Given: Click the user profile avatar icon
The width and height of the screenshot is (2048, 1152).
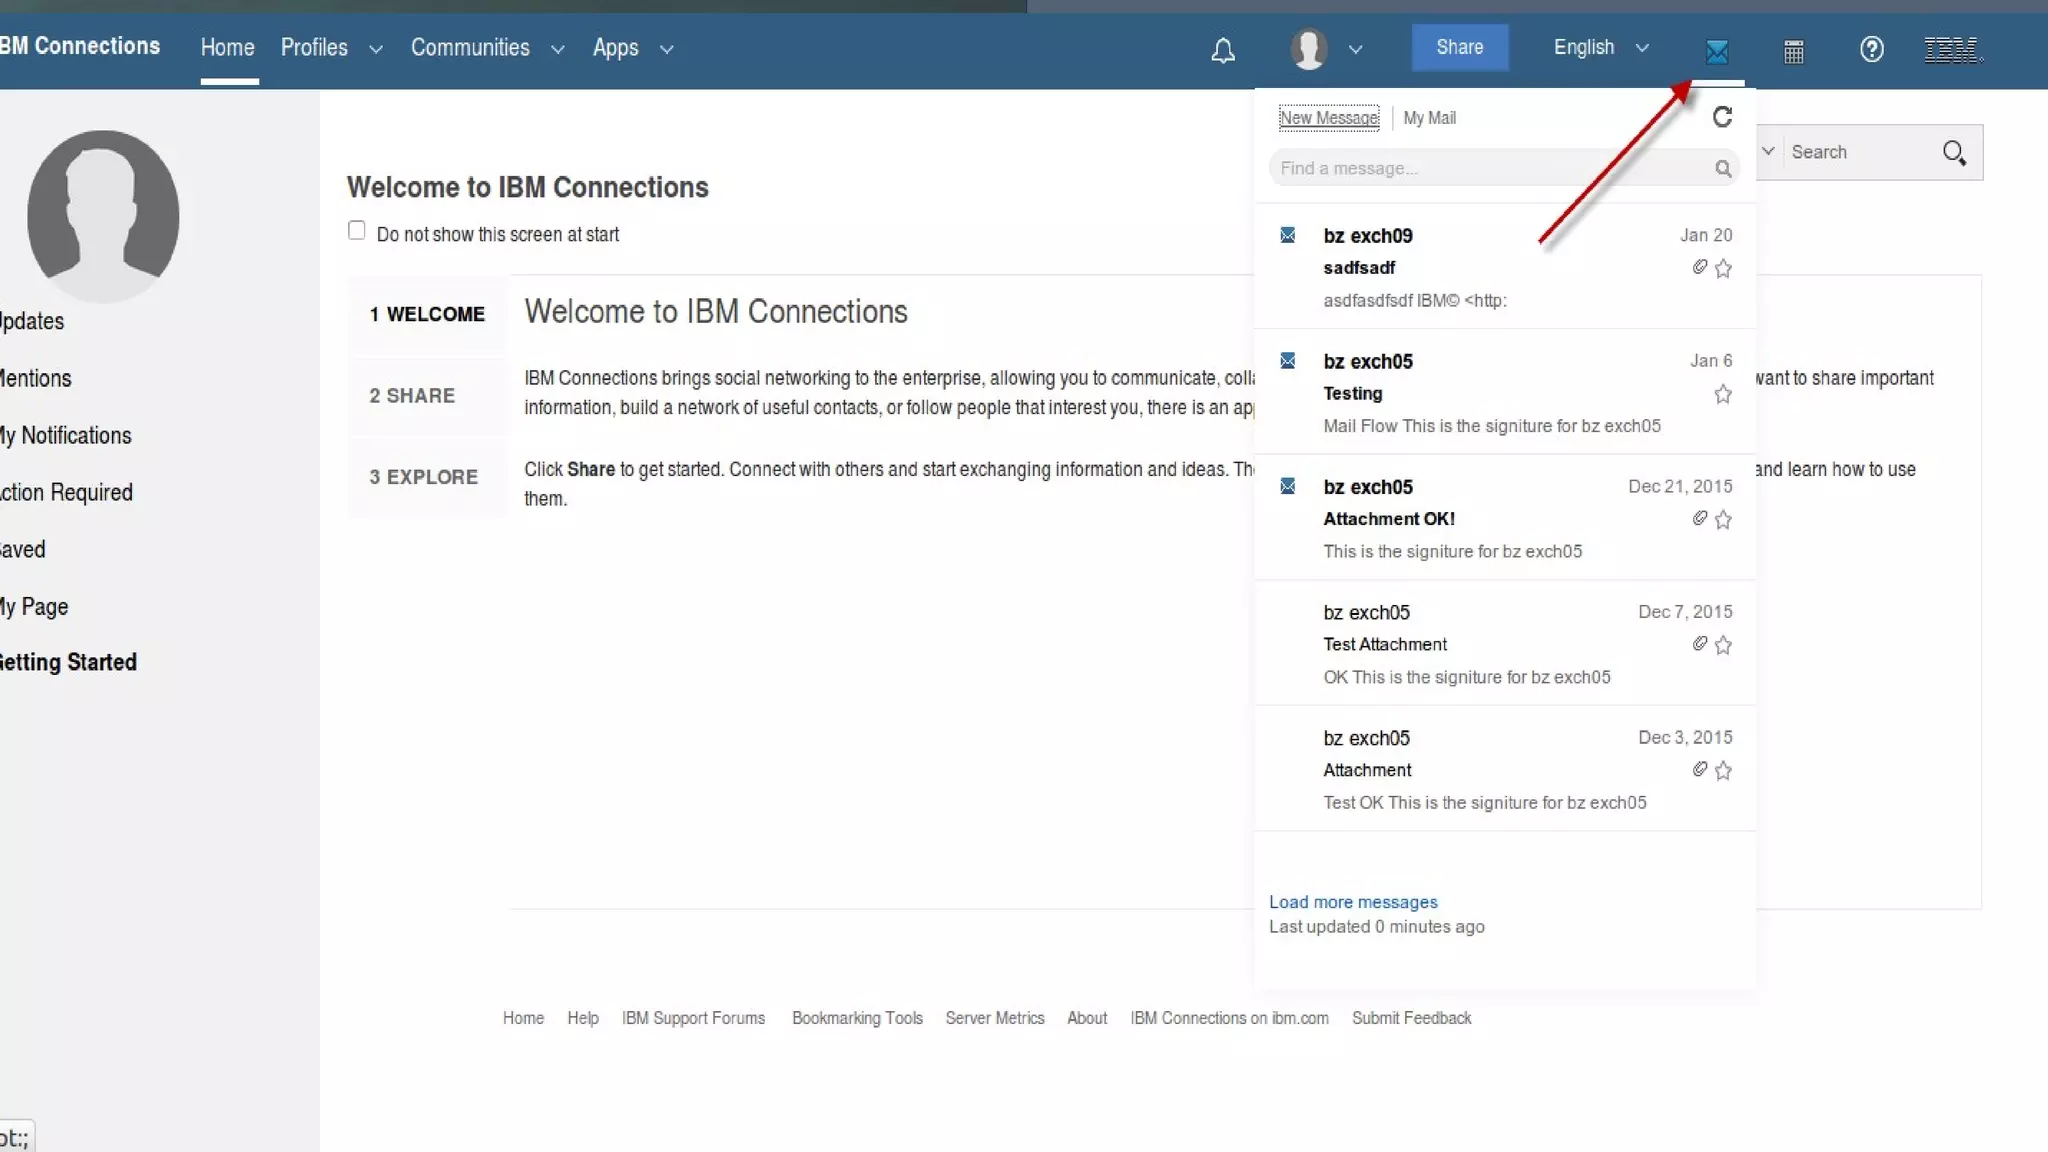Looking at the screenshot, I should [x=1308, y=48].
